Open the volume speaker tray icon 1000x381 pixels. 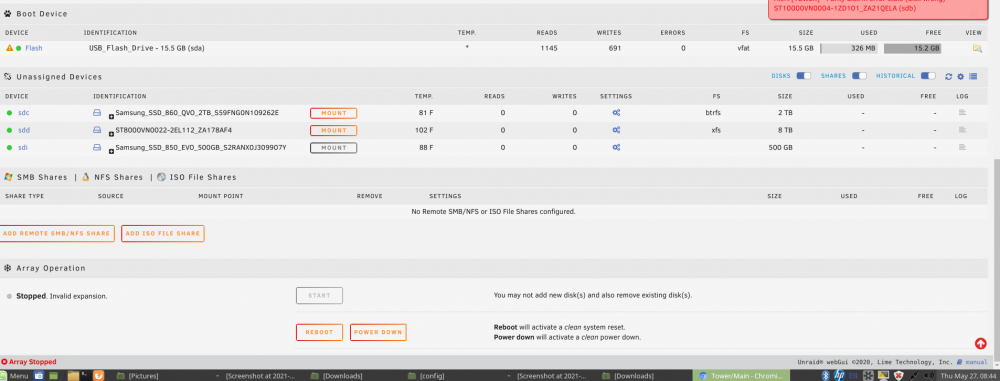tap(929, 376)
